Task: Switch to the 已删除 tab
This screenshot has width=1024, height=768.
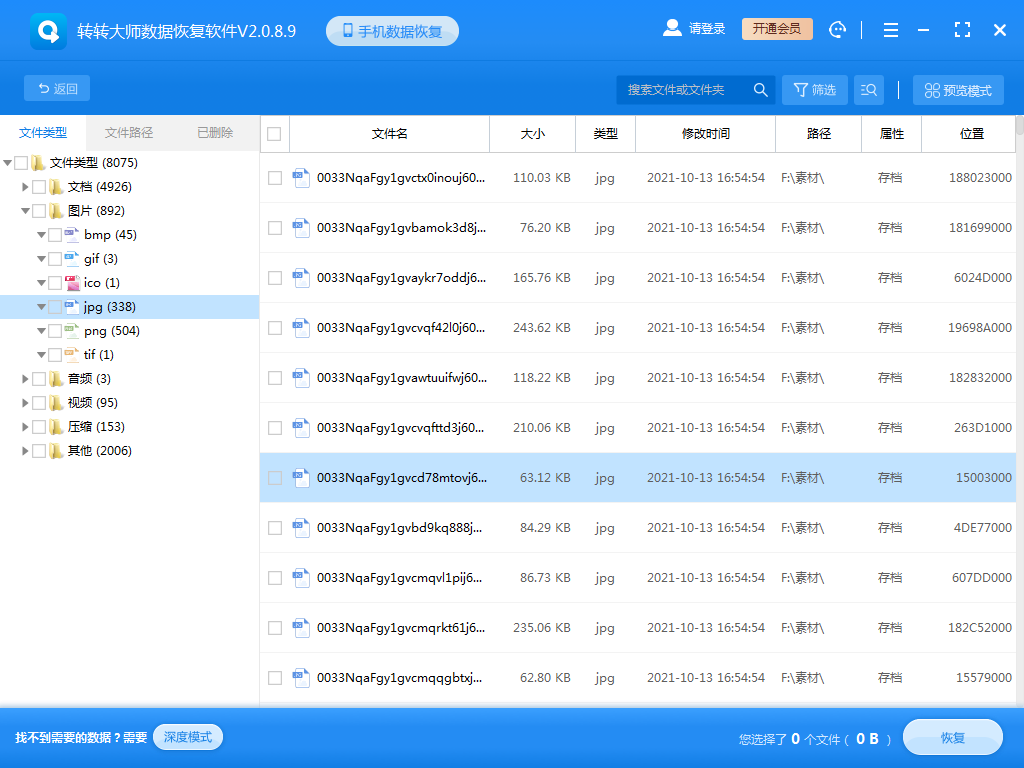Action: point(215,133)
